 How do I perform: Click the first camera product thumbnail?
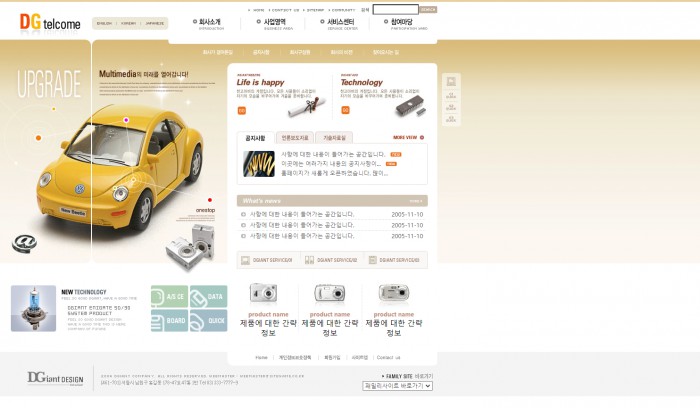[x=263, y=293]
